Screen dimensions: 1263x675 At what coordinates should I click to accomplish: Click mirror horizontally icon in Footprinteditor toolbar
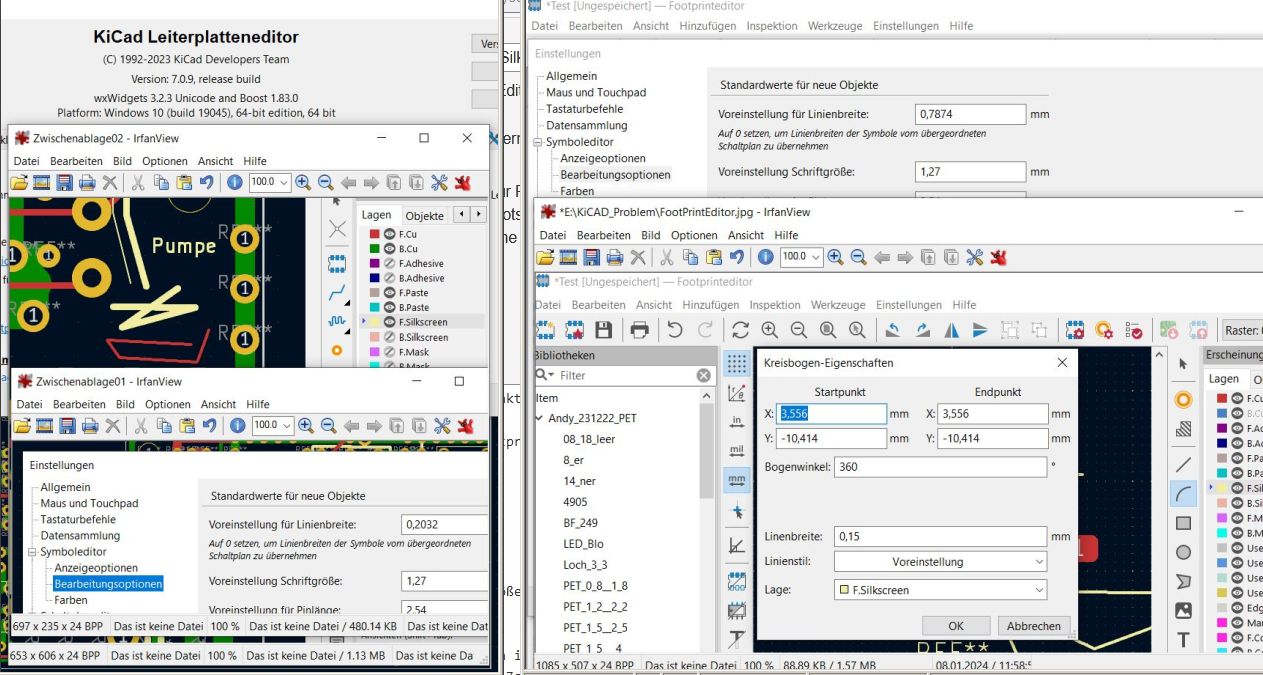click(x=951, y=330)
